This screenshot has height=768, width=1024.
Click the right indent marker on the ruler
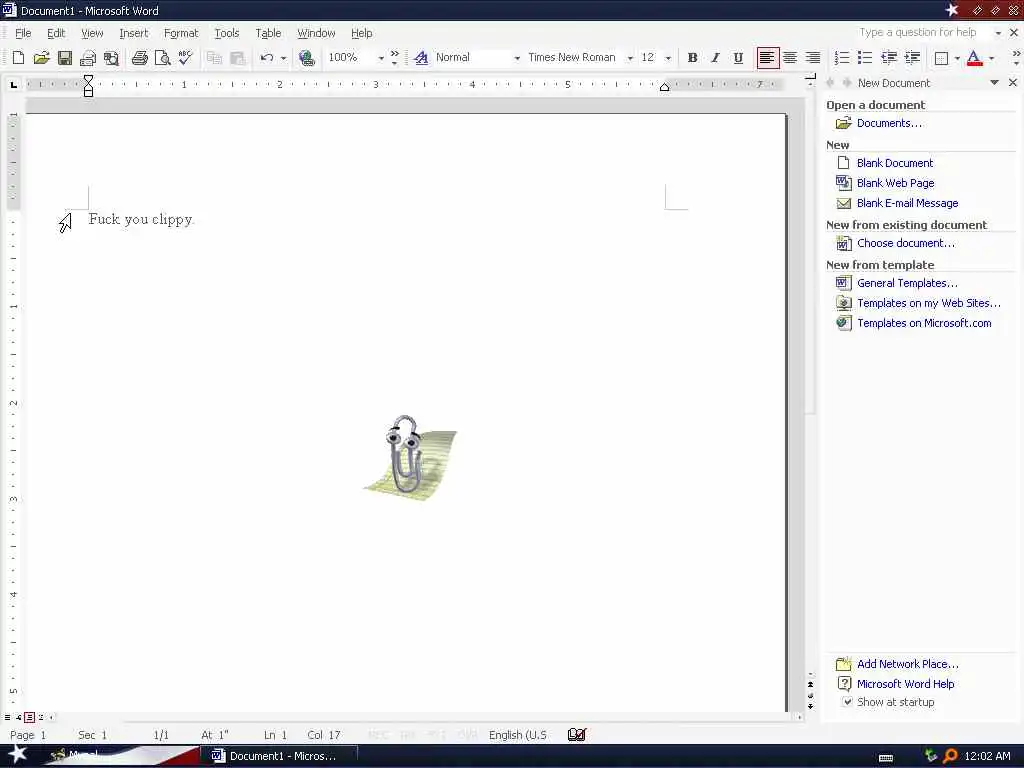pos(664,88)
